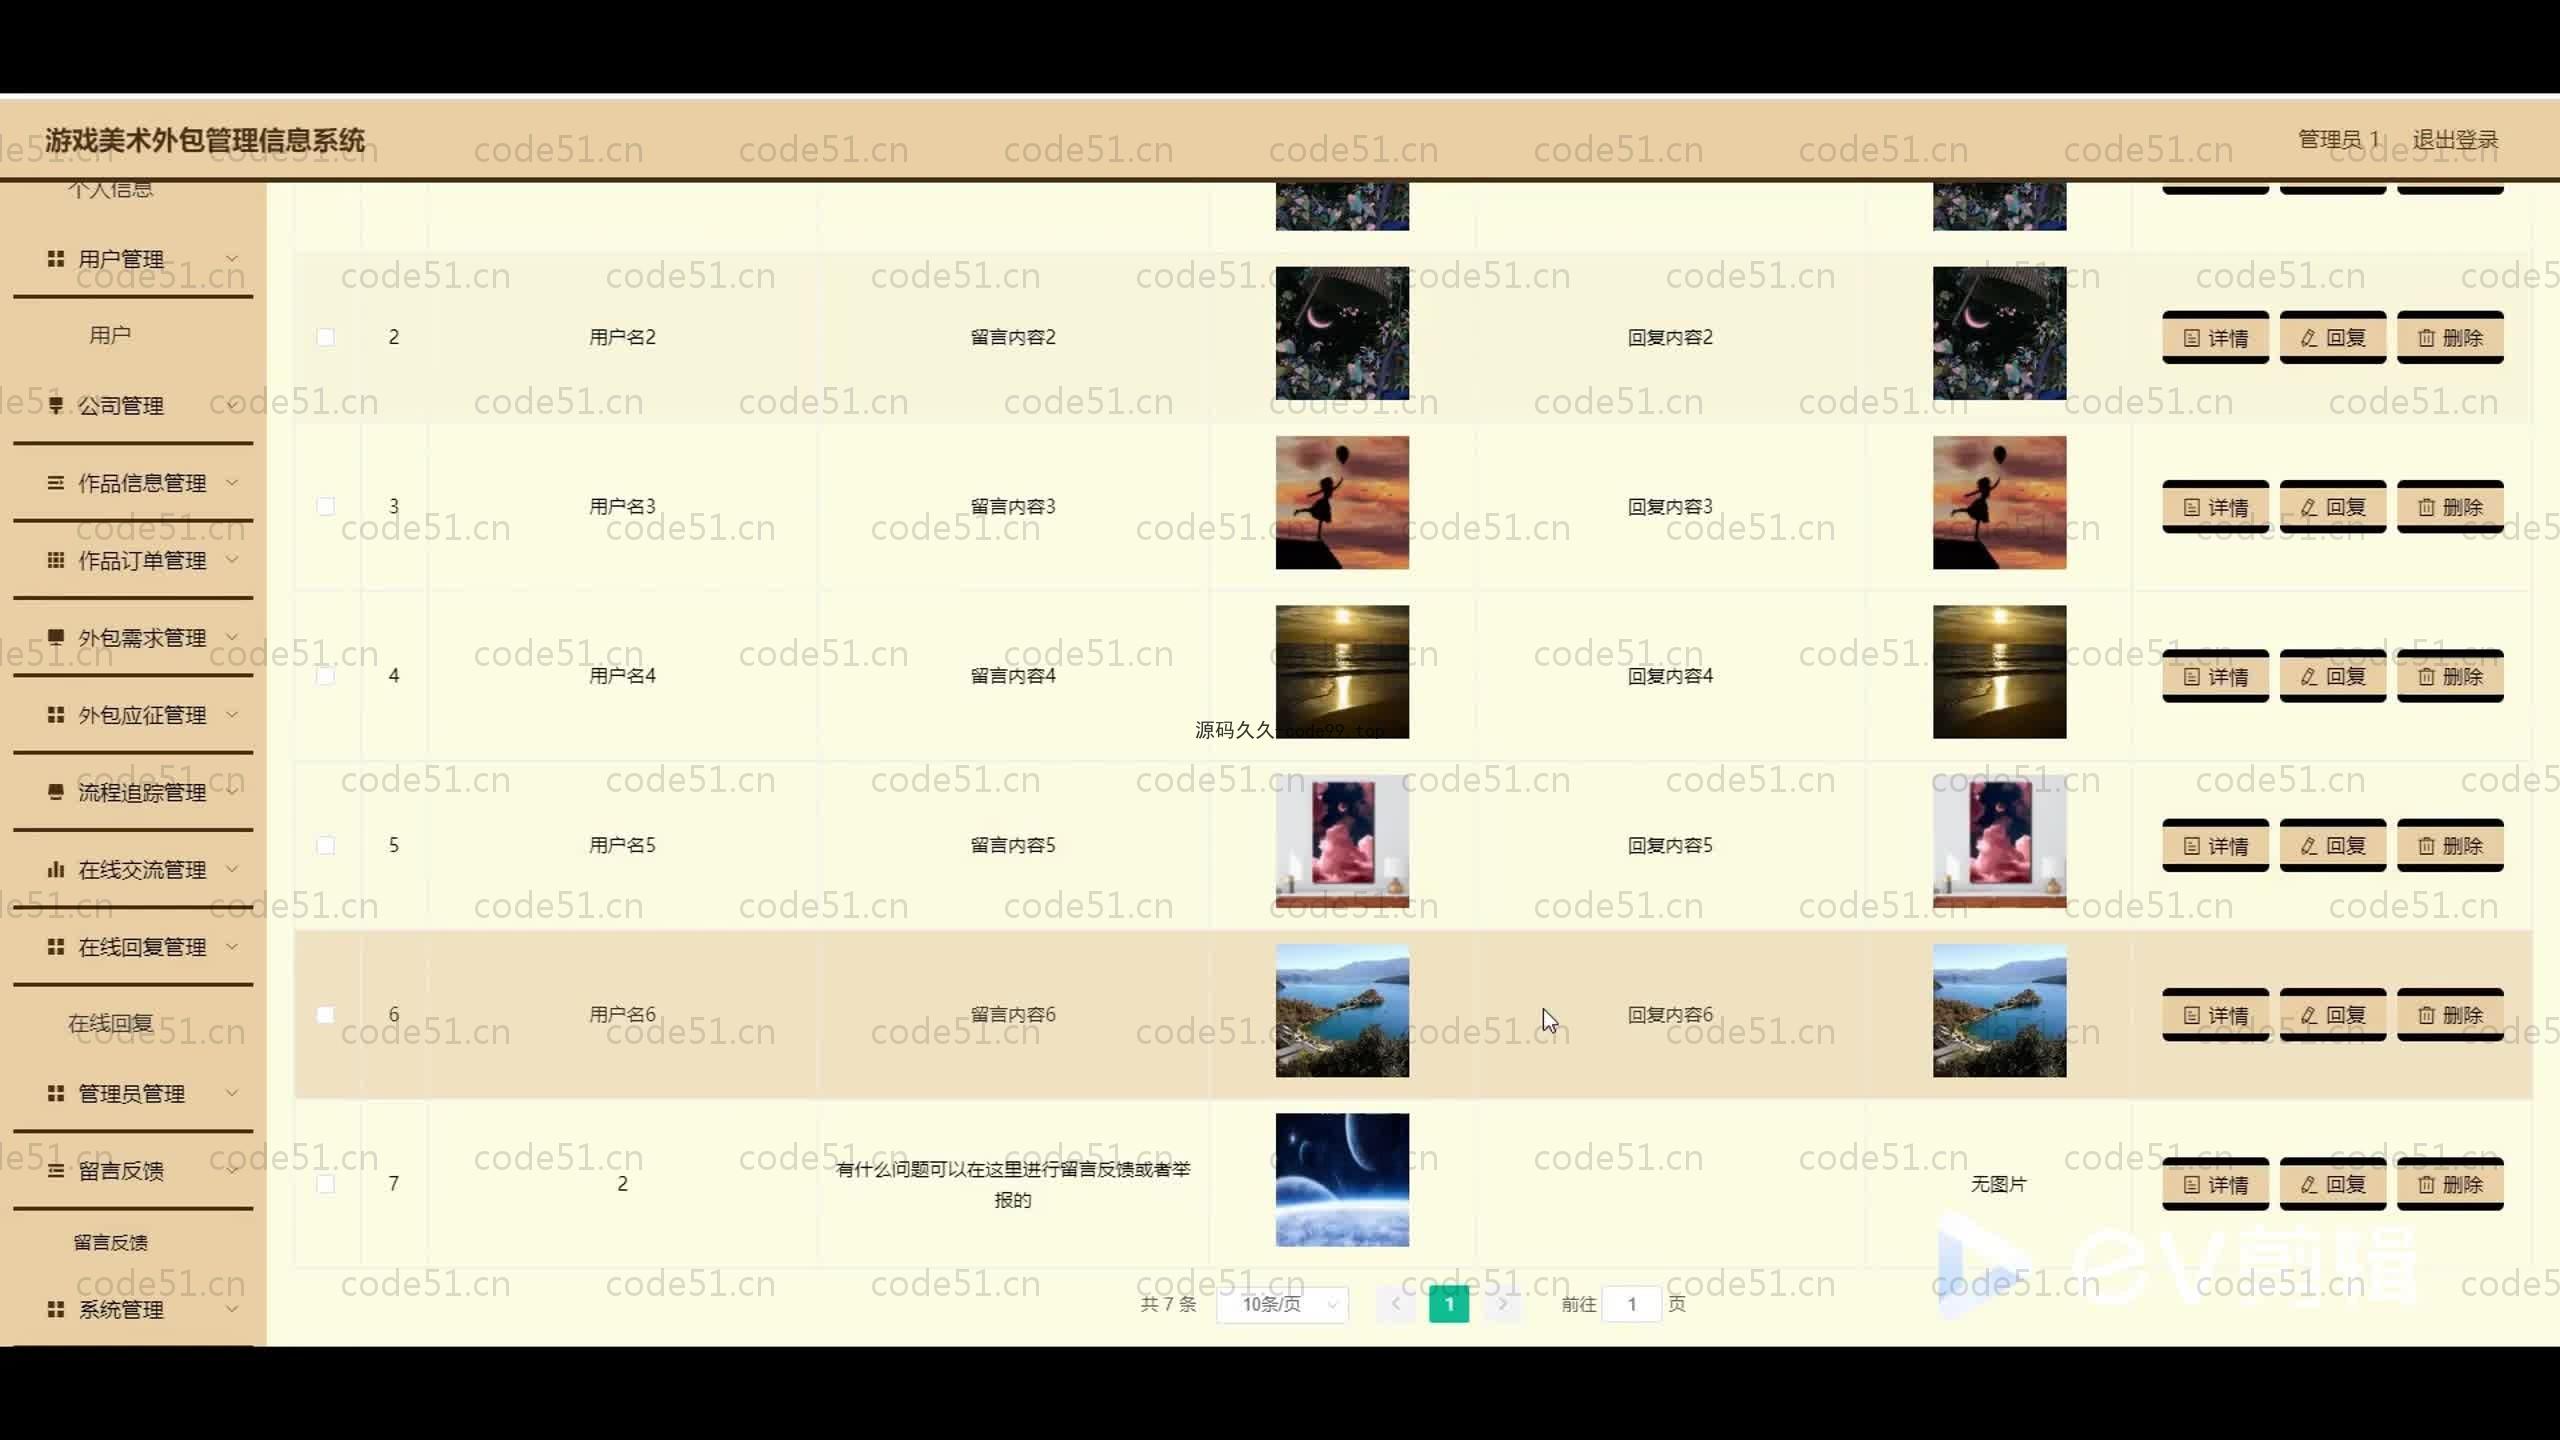Open the 用户 submenu item

110,335
